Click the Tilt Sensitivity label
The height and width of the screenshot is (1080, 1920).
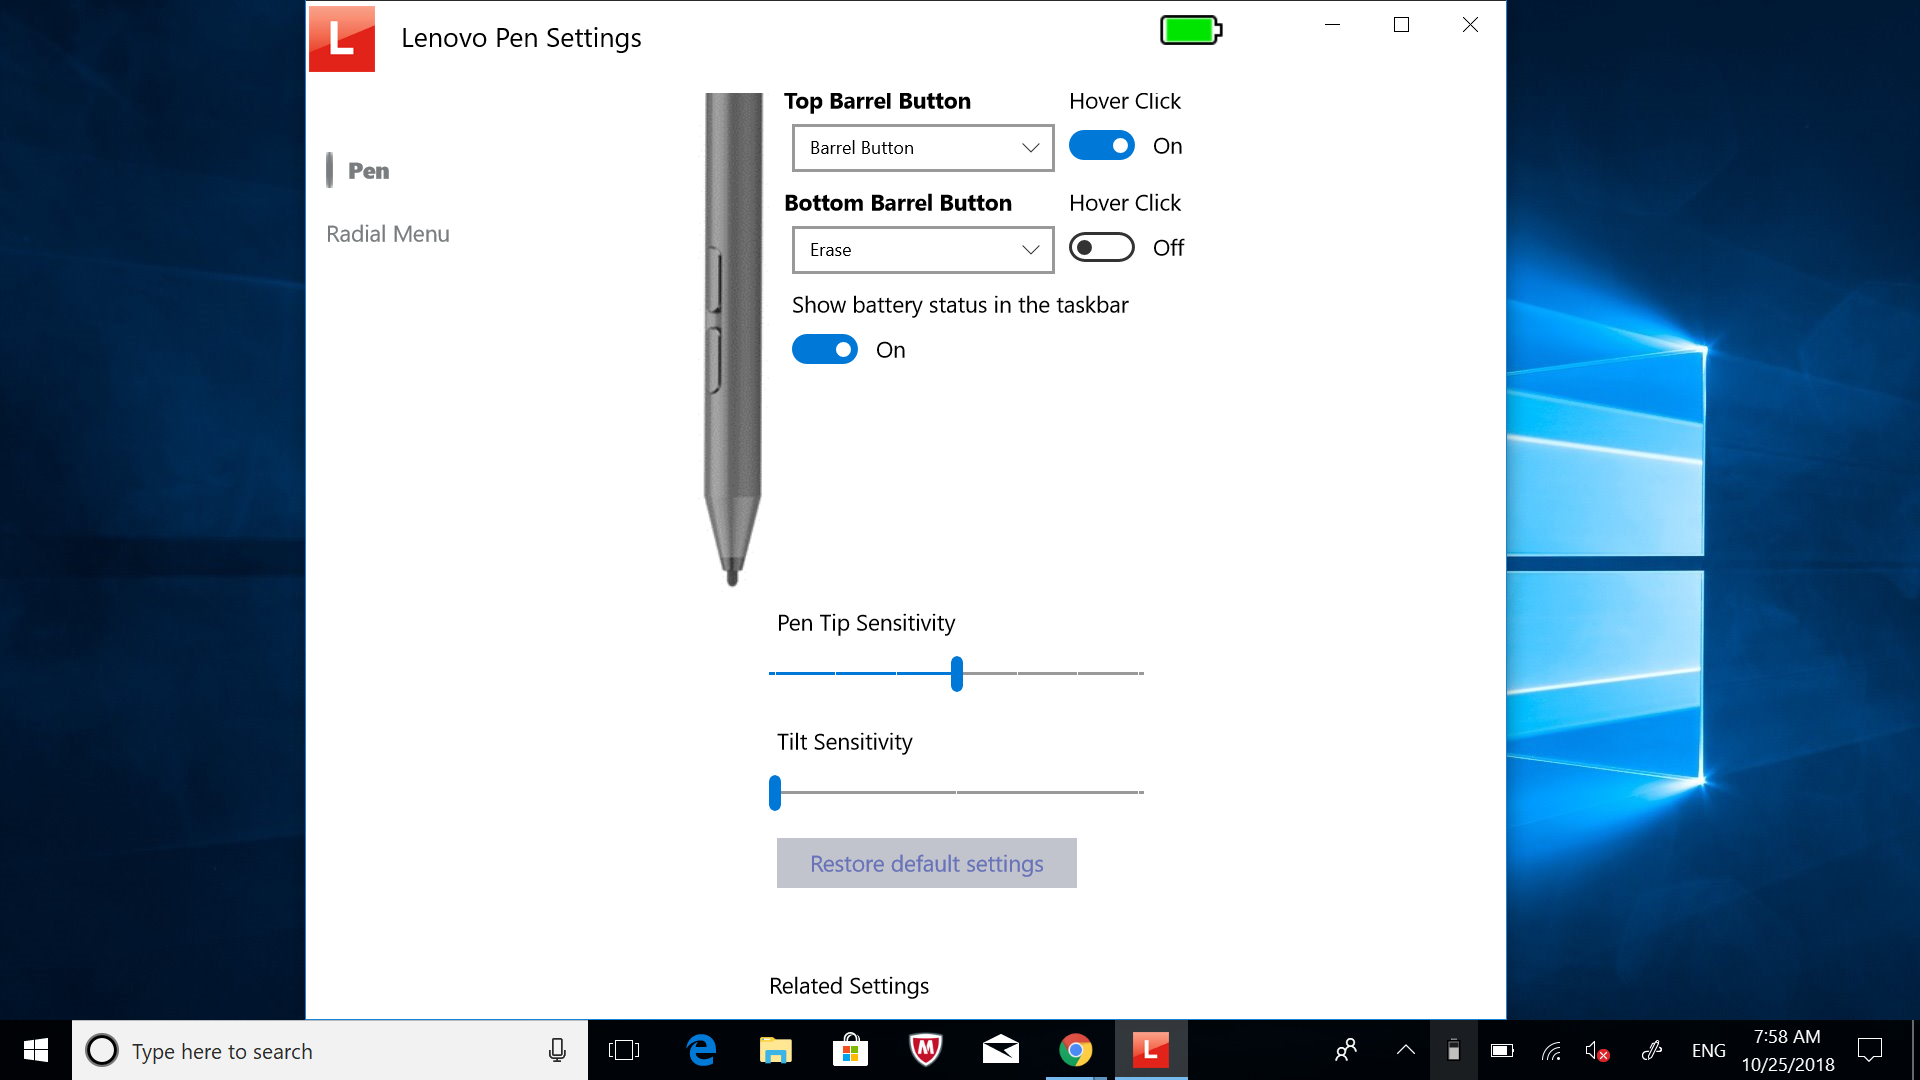click(x=845, y=742)
